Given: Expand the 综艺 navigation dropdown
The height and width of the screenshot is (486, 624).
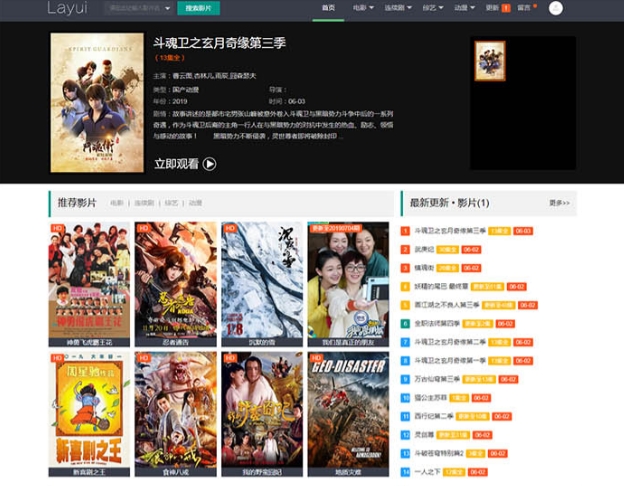Looking at the screenshot, I should tap(433, 8).
